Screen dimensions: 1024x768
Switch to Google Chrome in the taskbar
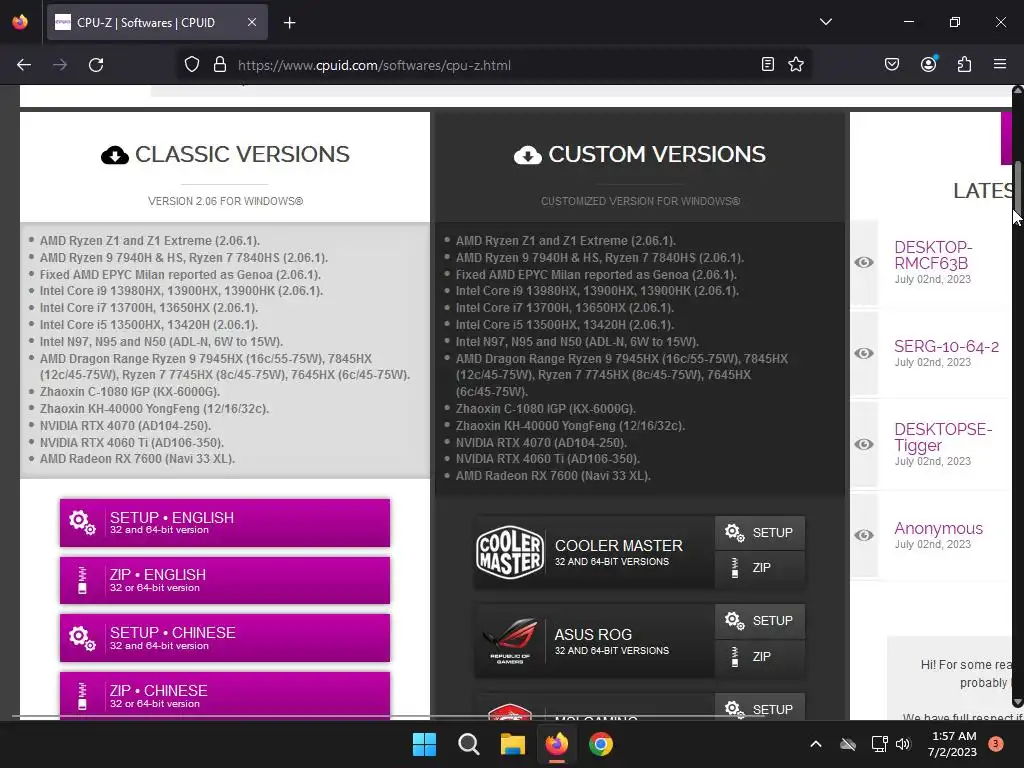click(601, 744)
